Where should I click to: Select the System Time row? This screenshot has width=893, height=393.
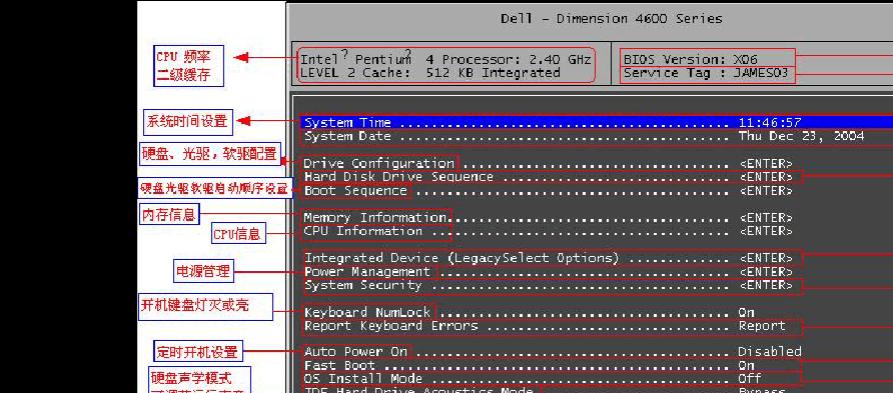[x=596, y=122]
